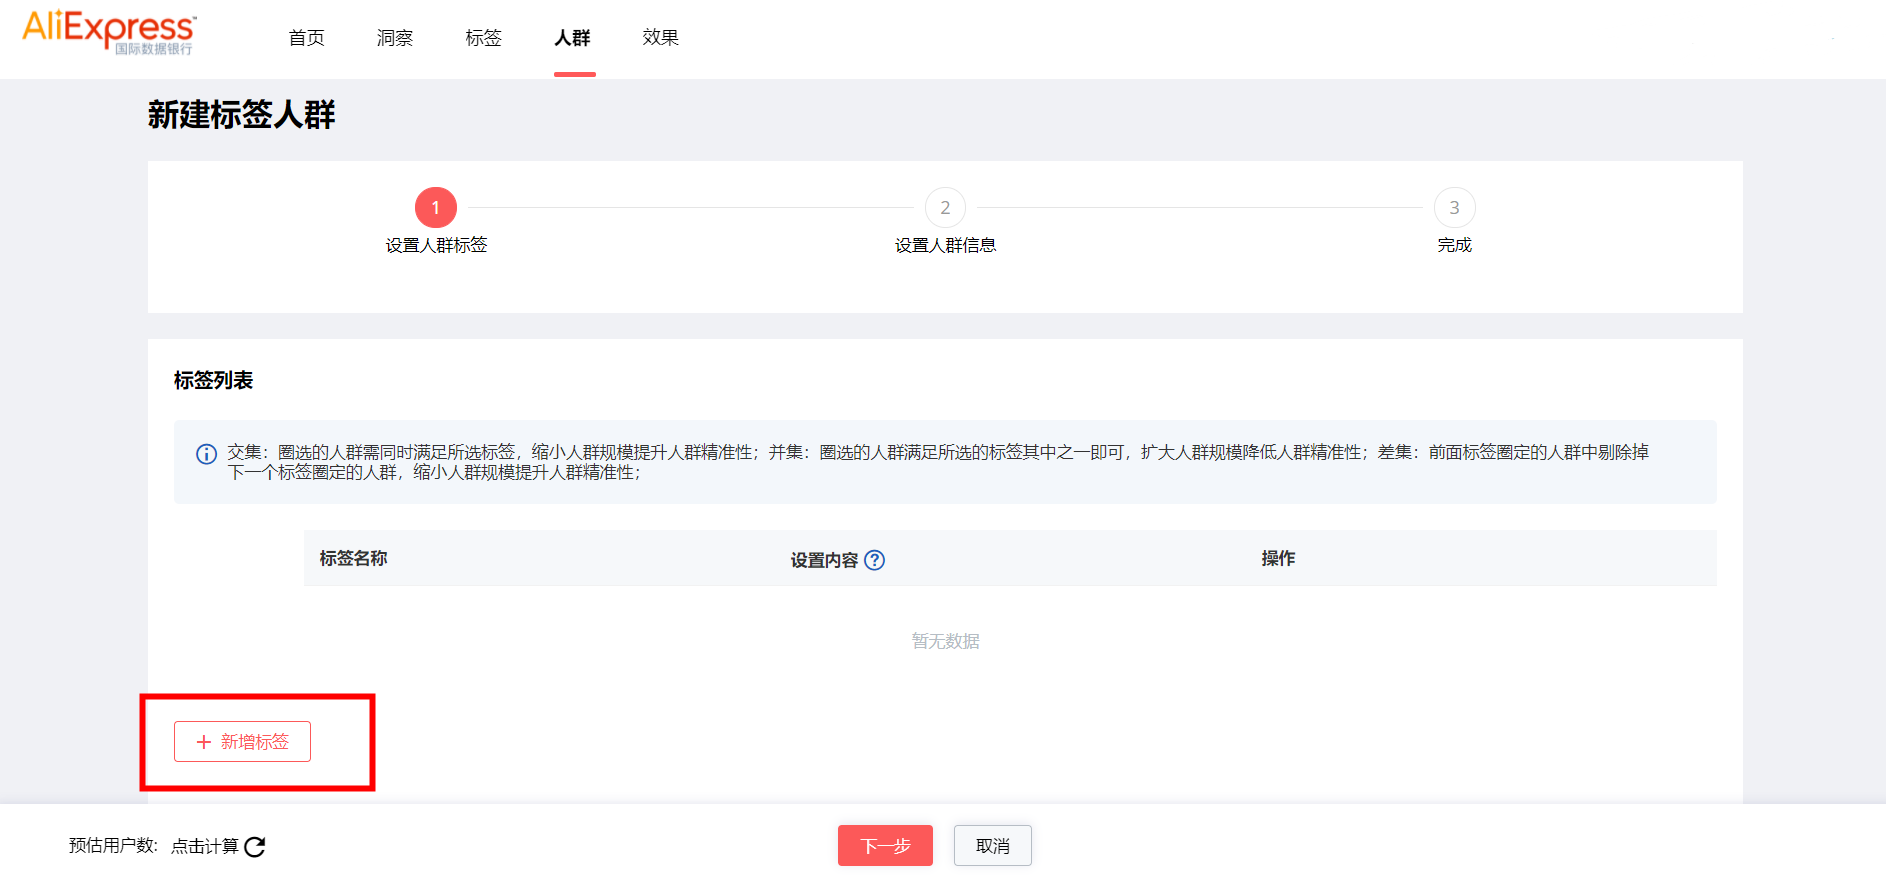The image size is (1886, 882).
Task: Click the 操作 column header
Action: coord(1278,558)
